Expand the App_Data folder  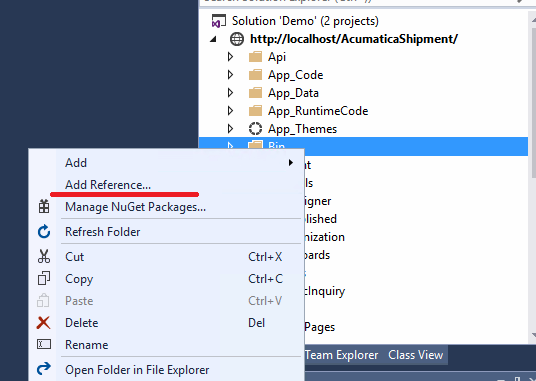click(230, 93)
